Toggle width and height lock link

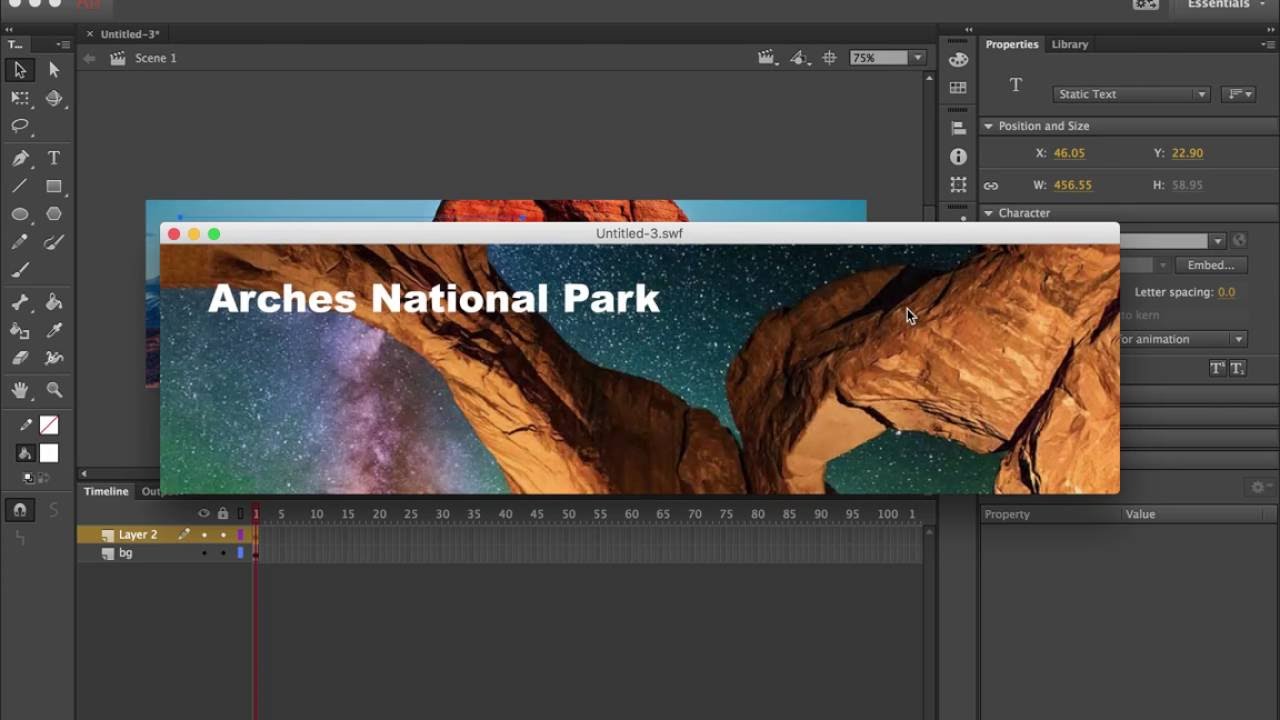(x=991, y=186)
